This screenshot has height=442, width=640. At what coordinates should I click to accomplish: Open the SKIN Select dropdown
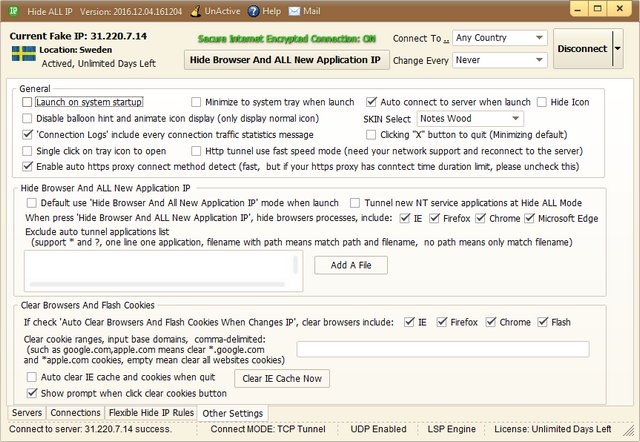(469, 119)
